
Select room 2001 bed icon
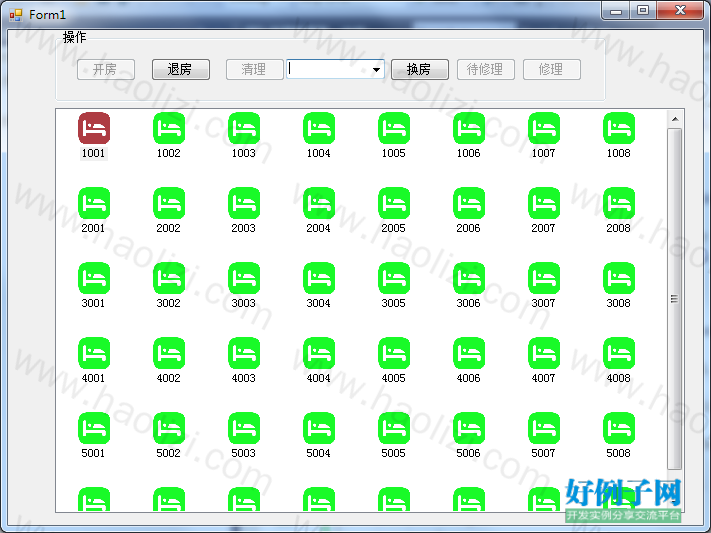coord(94,203)
